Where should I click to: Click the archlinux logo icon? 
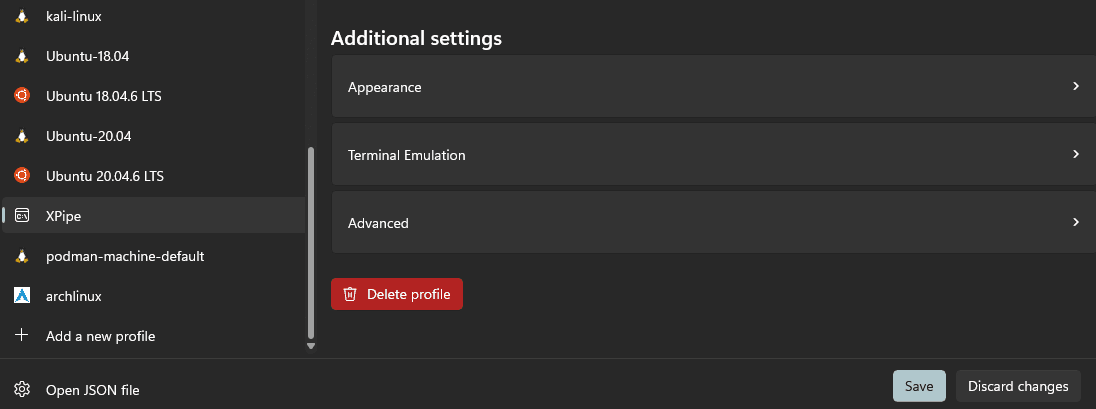coord(21,296)
